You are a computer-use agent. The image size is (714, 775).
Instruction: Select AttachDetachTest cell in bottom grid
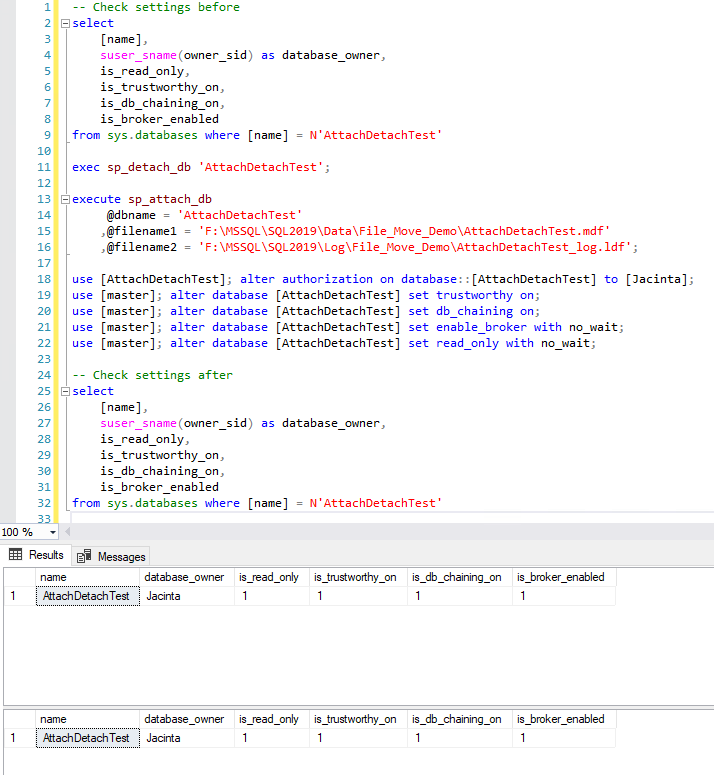point(87,738)
